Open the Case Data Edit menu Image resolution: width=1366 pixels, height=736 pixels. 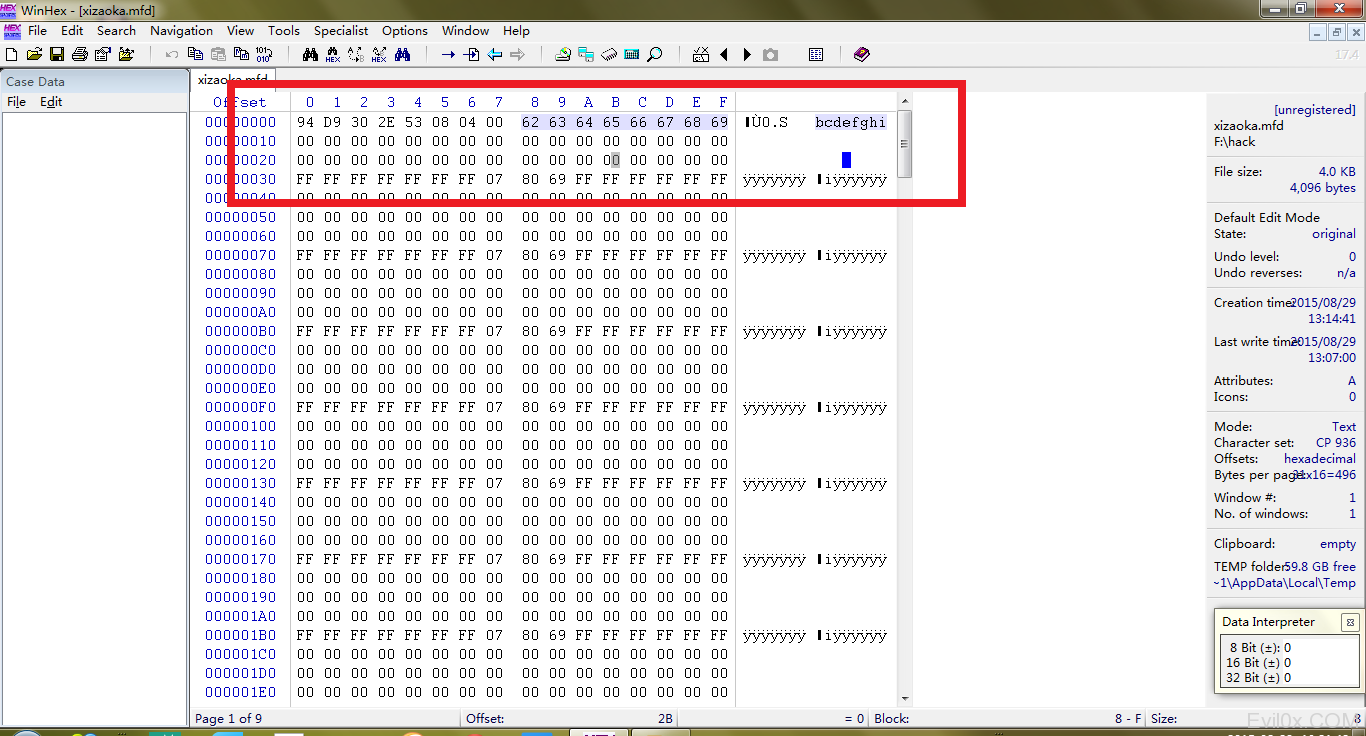(x=51, y=102)
